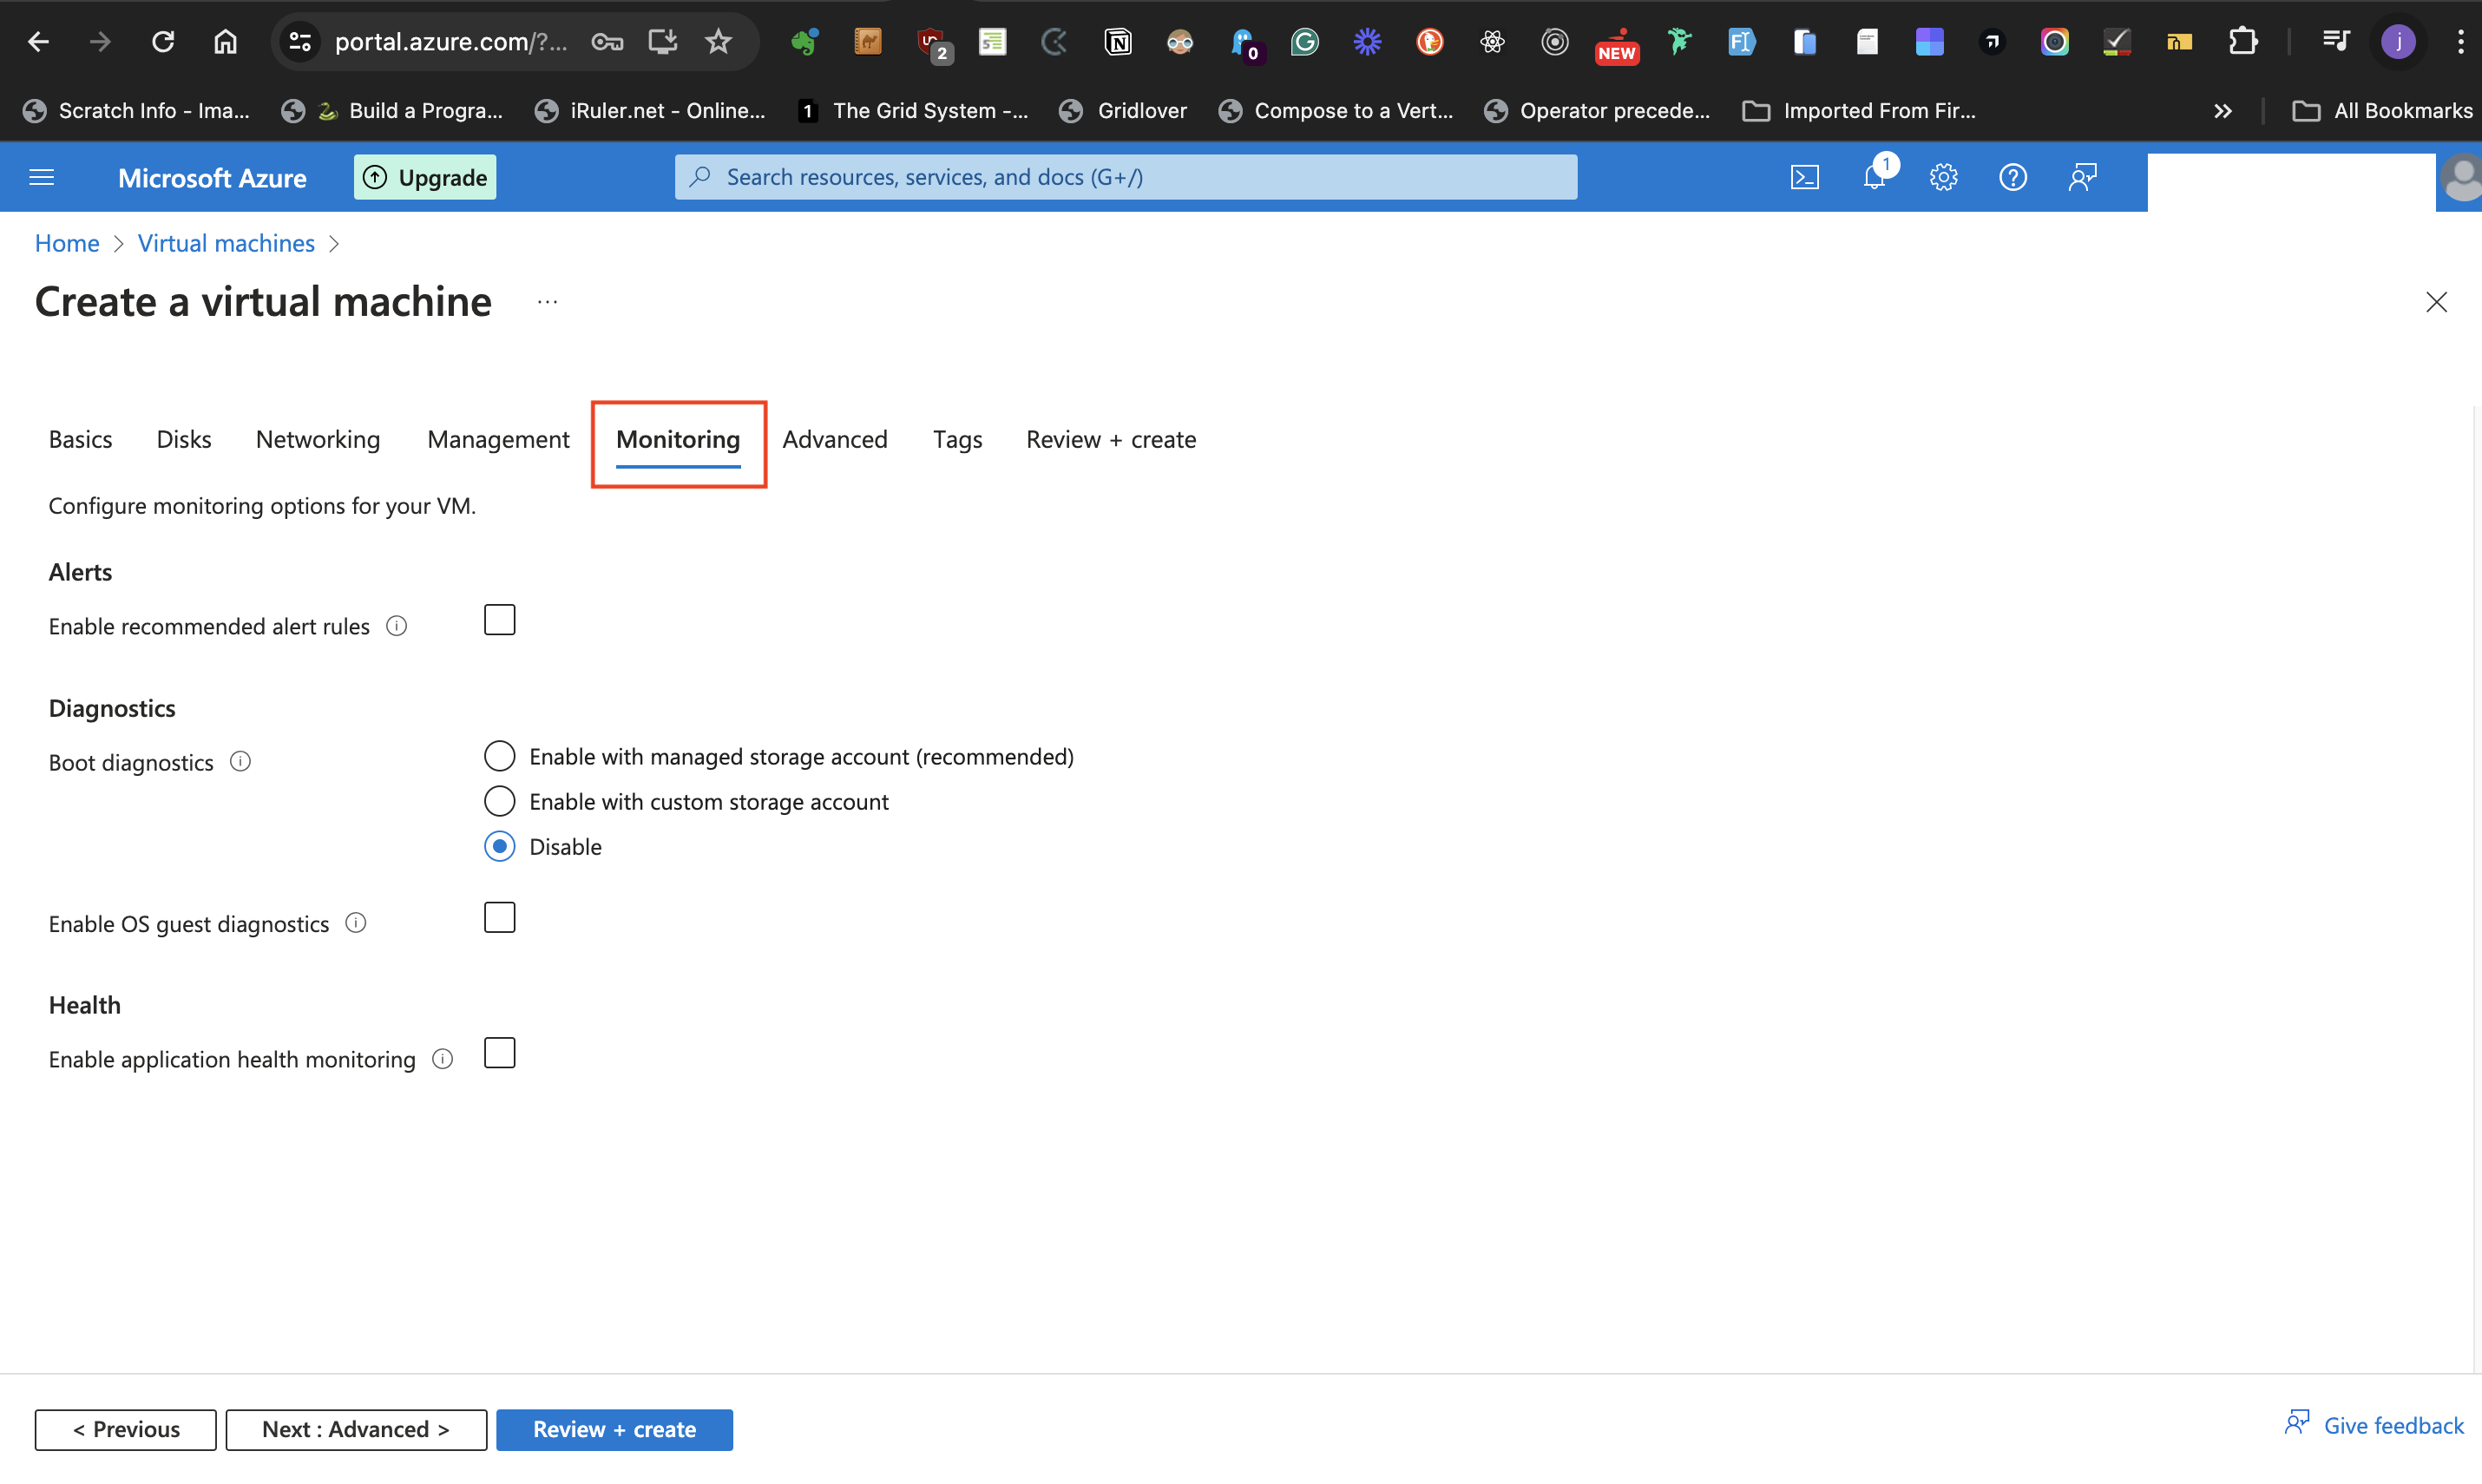The width and height of the screenshot is (2482, 1484).
Task: Click the Review + create button
Action: click(614, 1429)
